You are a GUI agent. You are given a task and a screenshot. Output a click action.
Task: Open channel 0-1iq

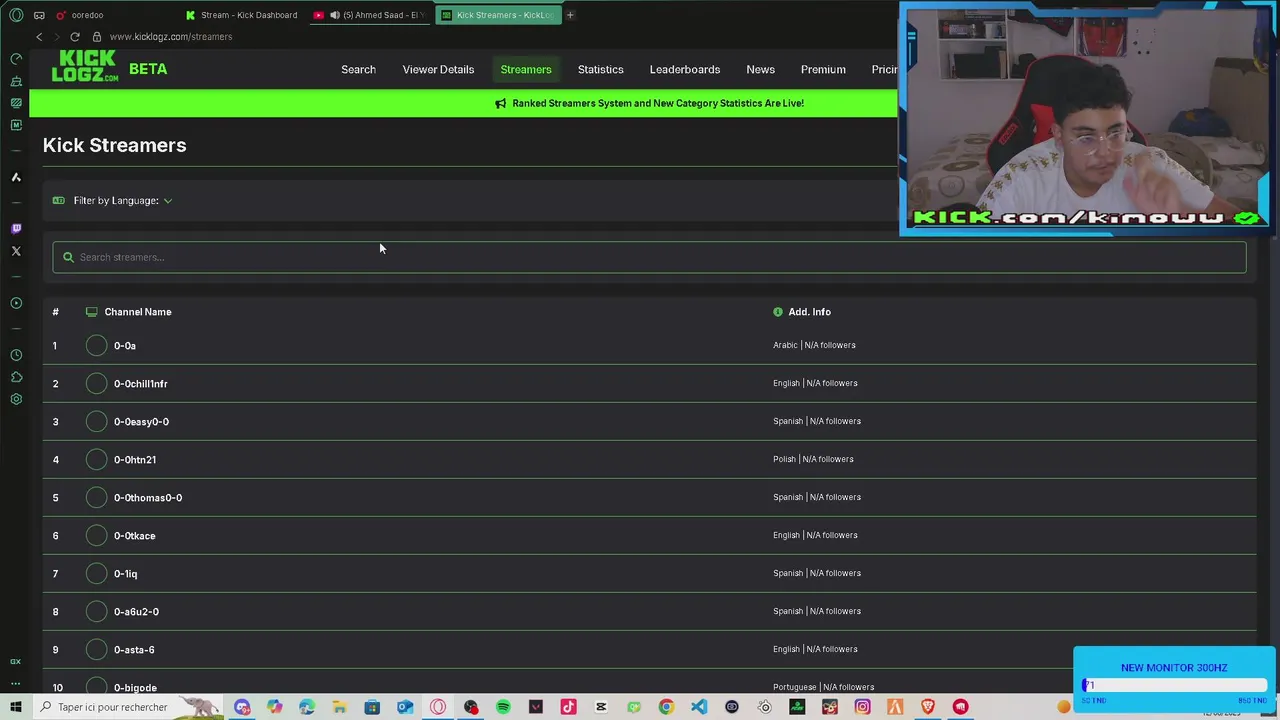(x=125, y=574)
